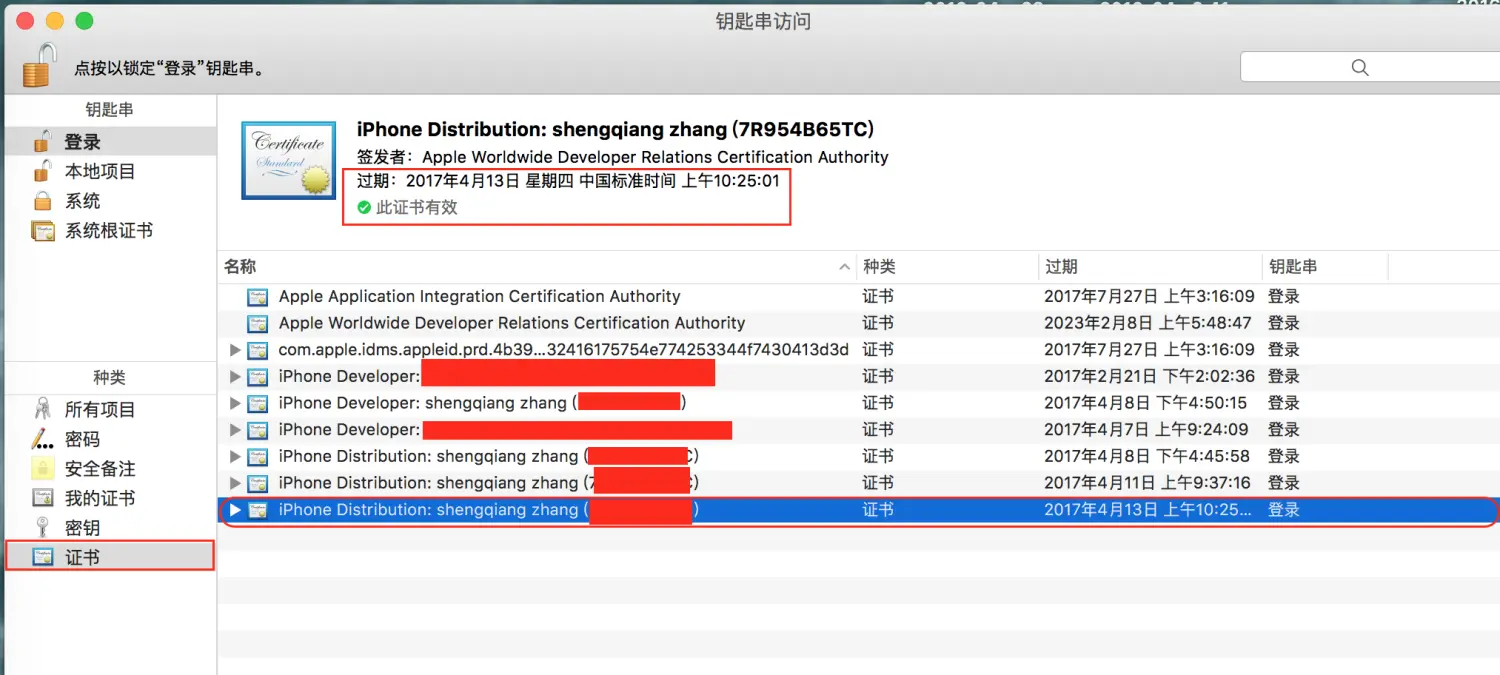Image resolution: width=1500 pixels, height=675 pixels.
Task: Click certificate icon of iPhone Developer shengqiang zhang
Action: (x=258, y=403)
